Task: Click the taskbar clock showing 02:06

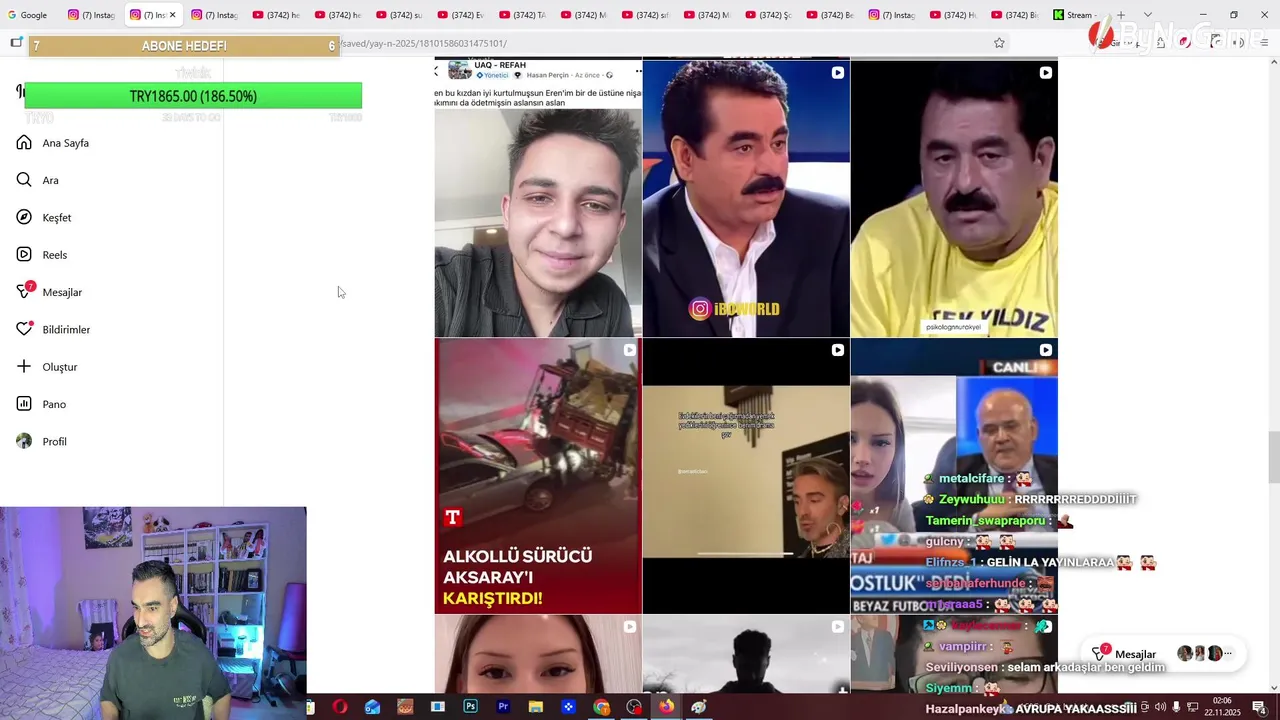Action: coord(1222,707)
